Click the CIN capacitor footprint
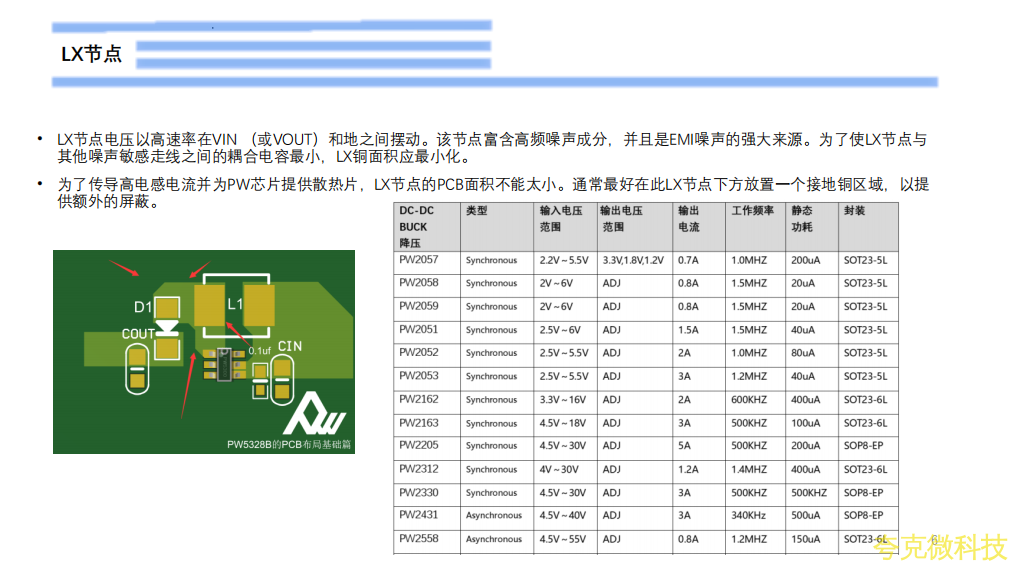 (x=284, y=377)
